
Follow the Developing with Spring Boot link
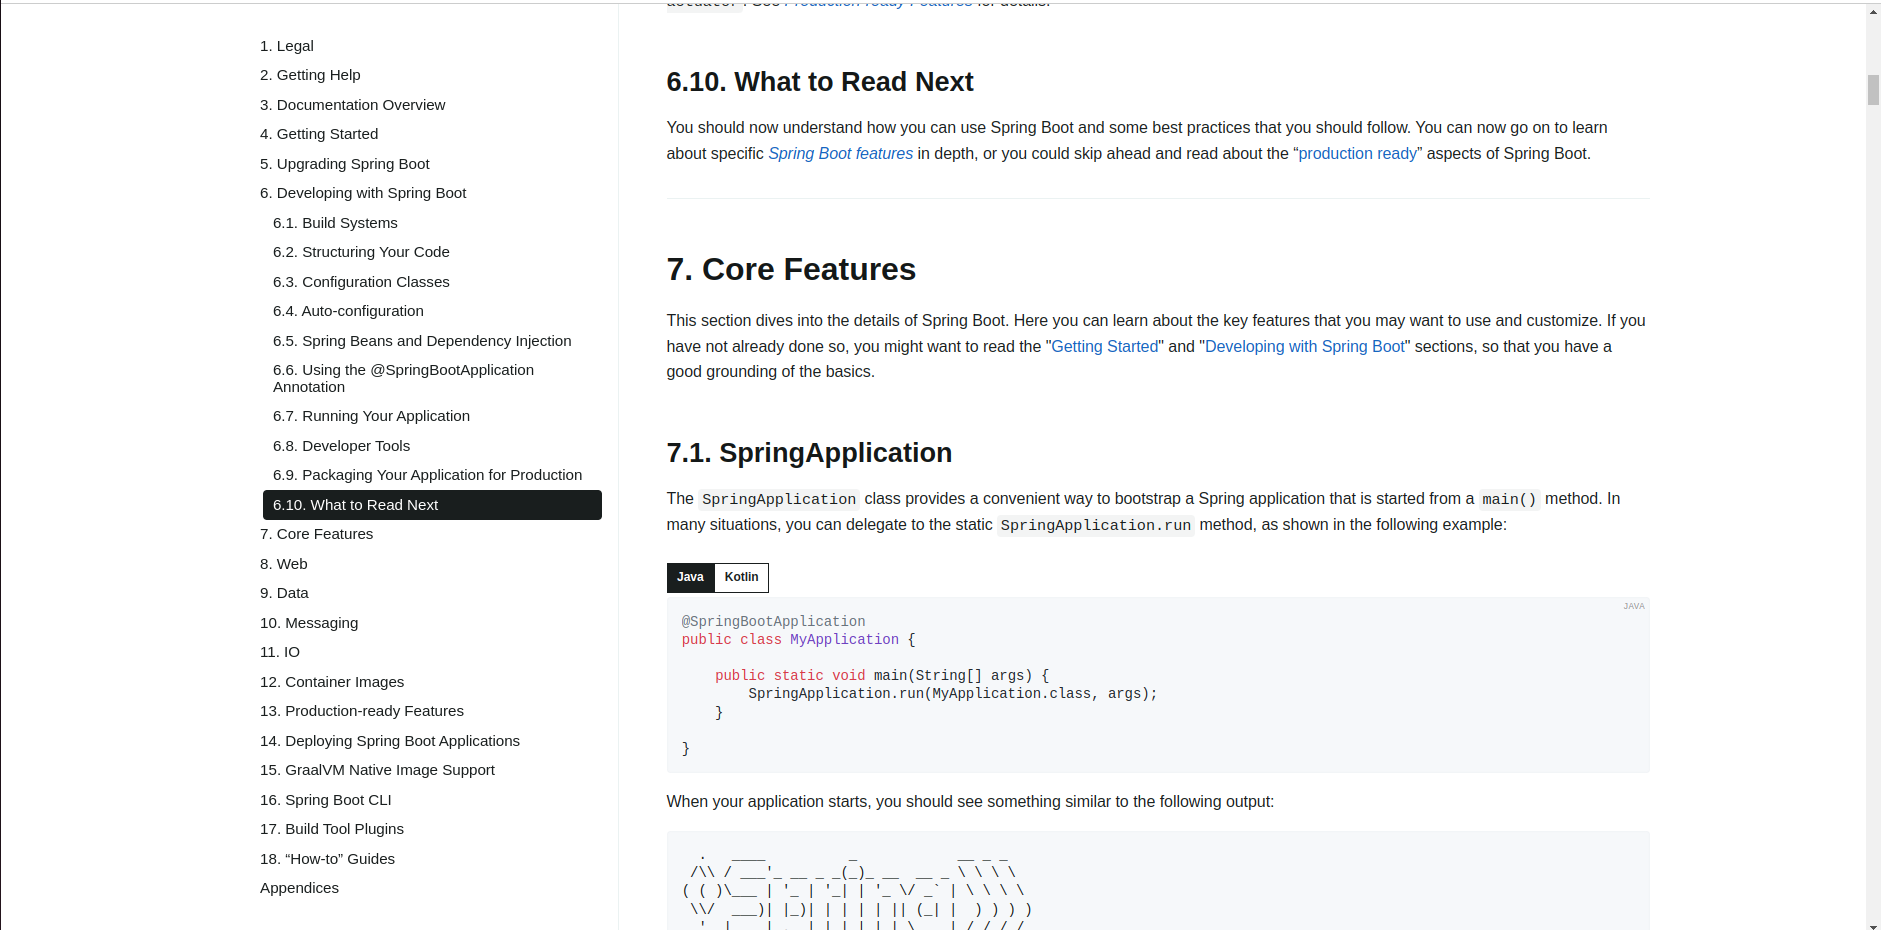(1304, 346)
